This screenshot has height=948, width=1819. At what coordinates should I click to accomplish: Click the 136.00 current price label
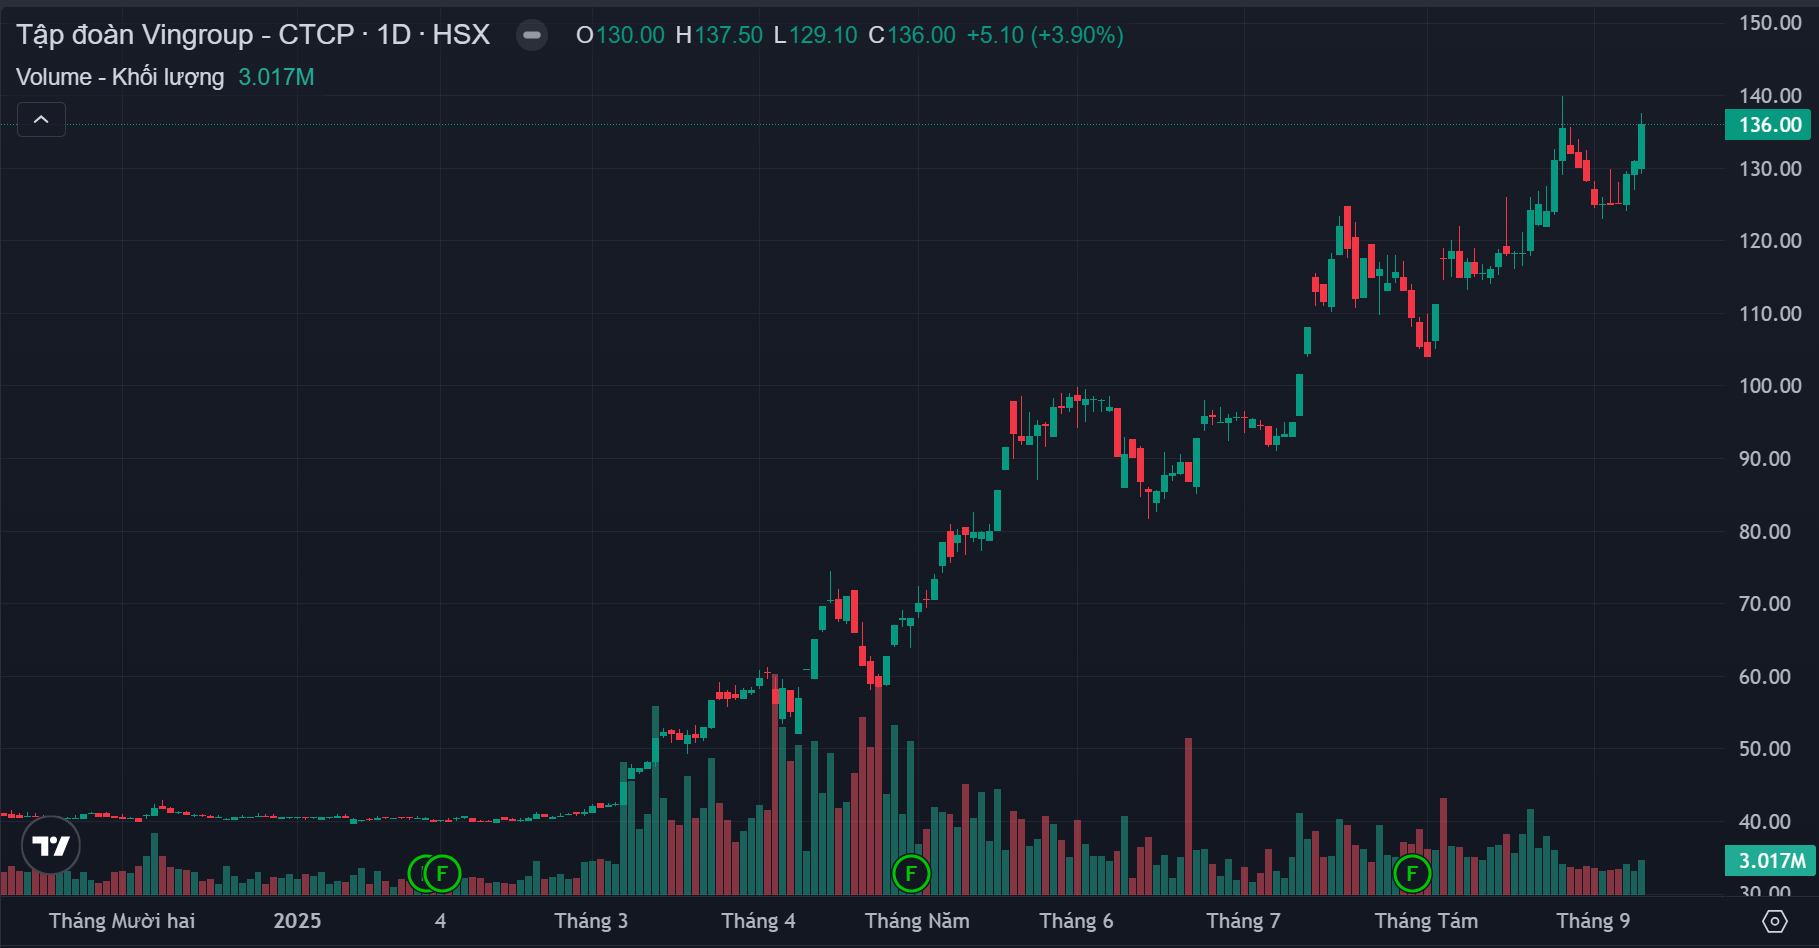1769,125
